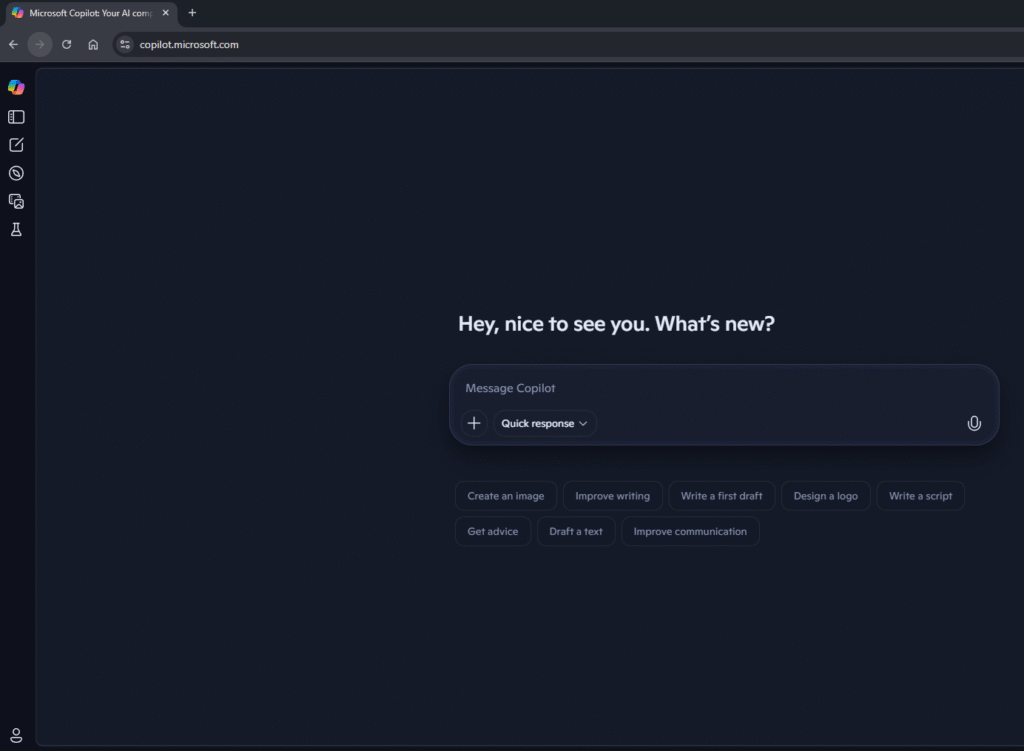Screen dimensions: 1024x751
Task: Click the Get advice suggestion chip
Action: coord(492,531)
